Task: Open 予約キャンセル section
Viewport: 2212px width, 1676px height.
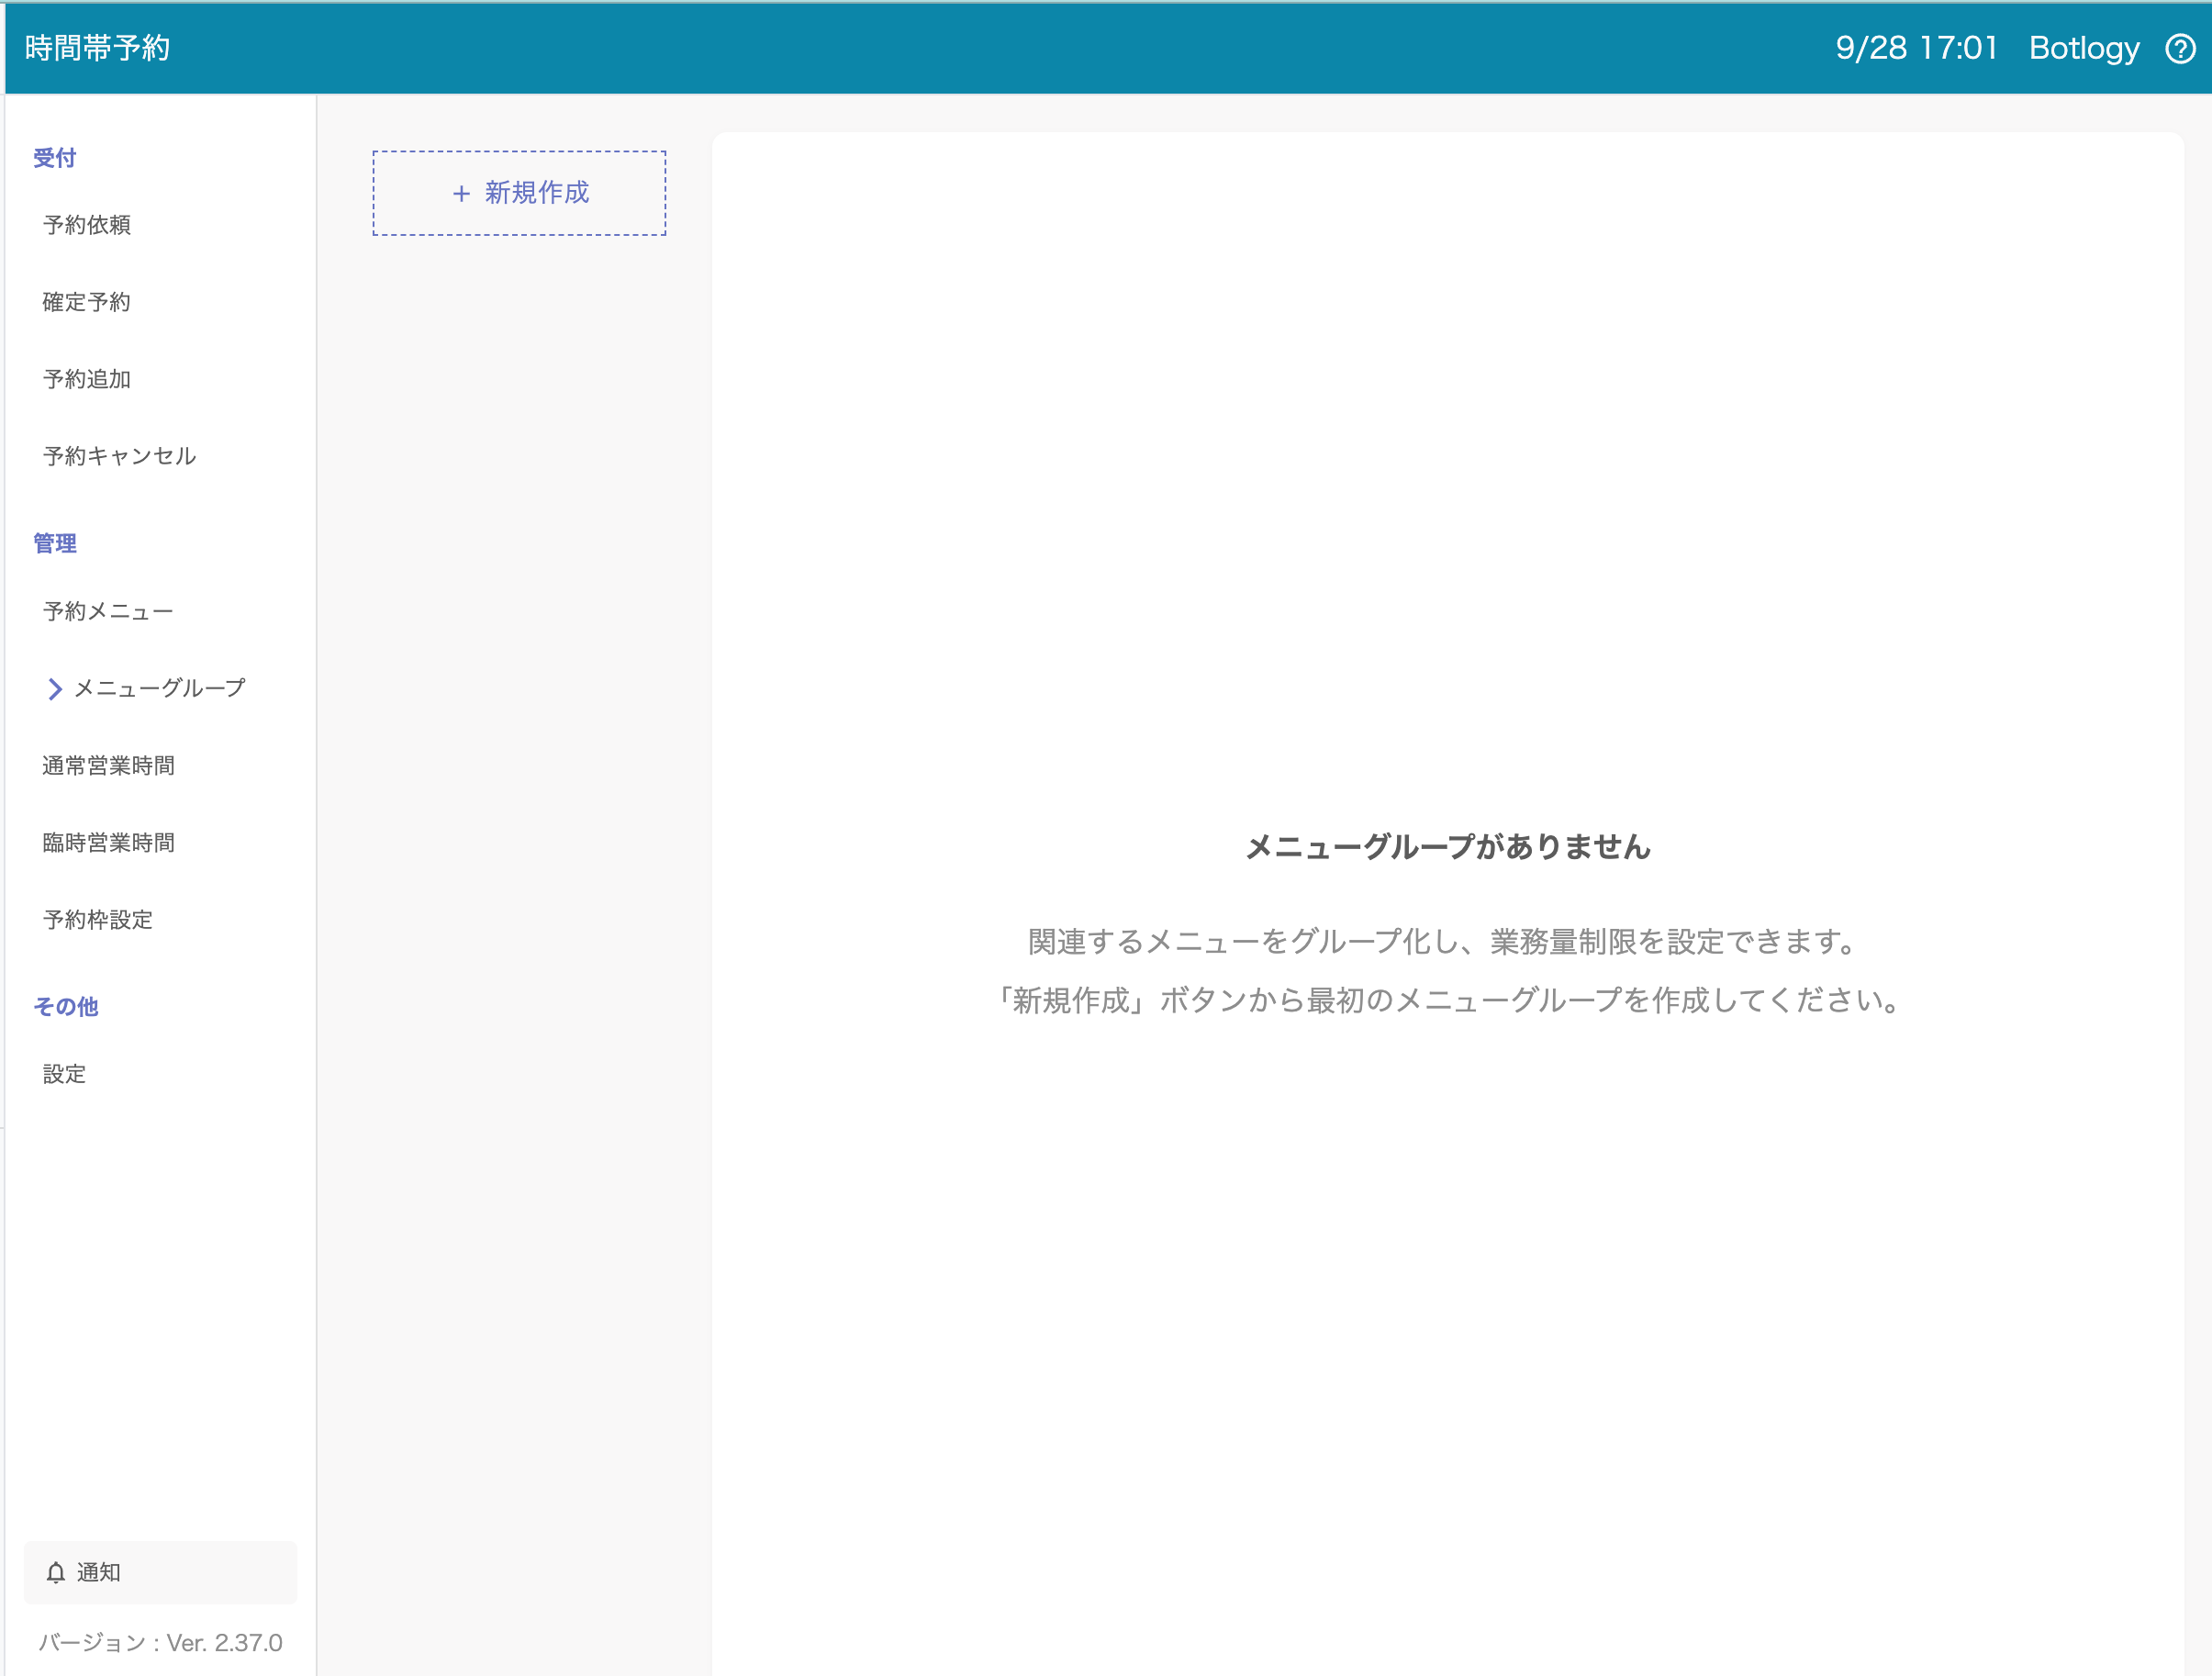Action: (x=119, y=456)
